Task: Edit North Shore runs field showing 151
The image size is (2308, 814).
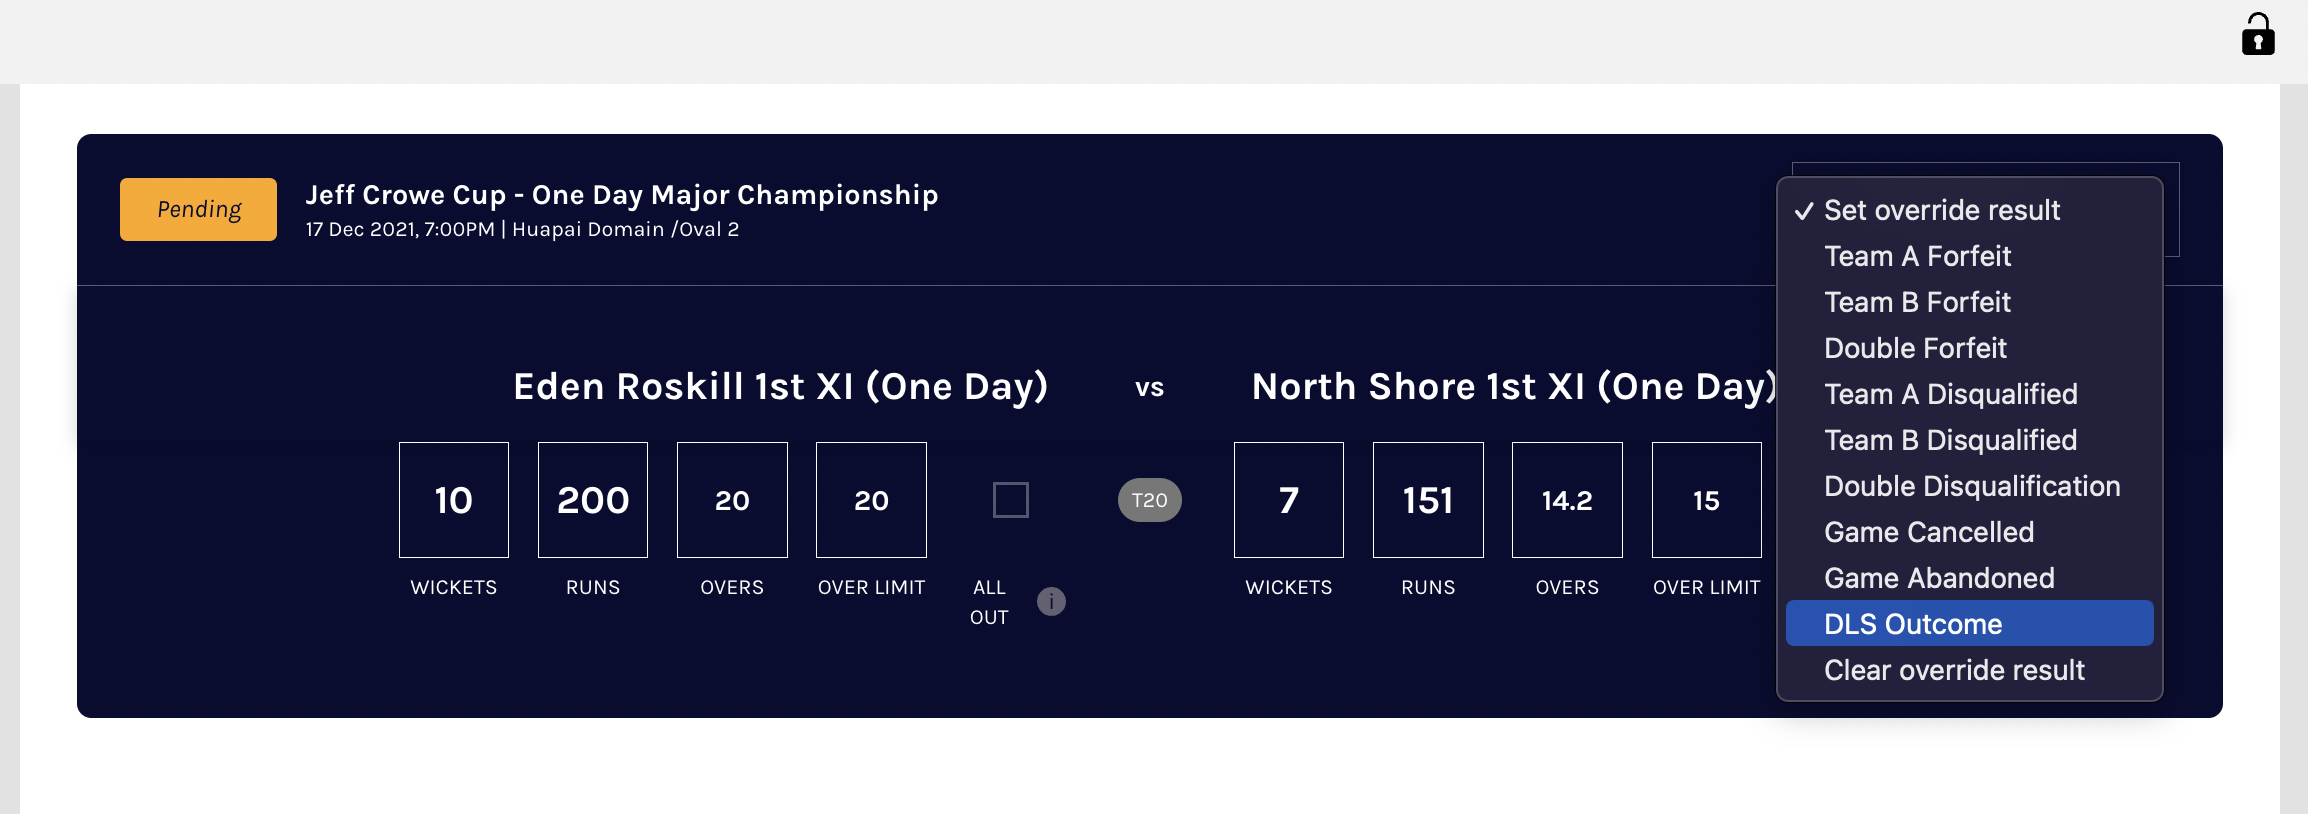Action: pos(1427,500)
